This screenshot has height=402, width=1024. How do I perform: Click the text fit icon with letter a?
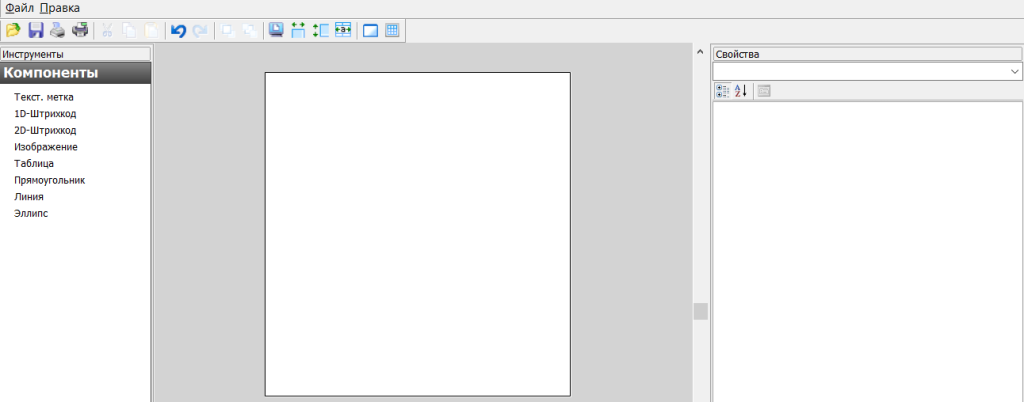click(x=343, y=30)
